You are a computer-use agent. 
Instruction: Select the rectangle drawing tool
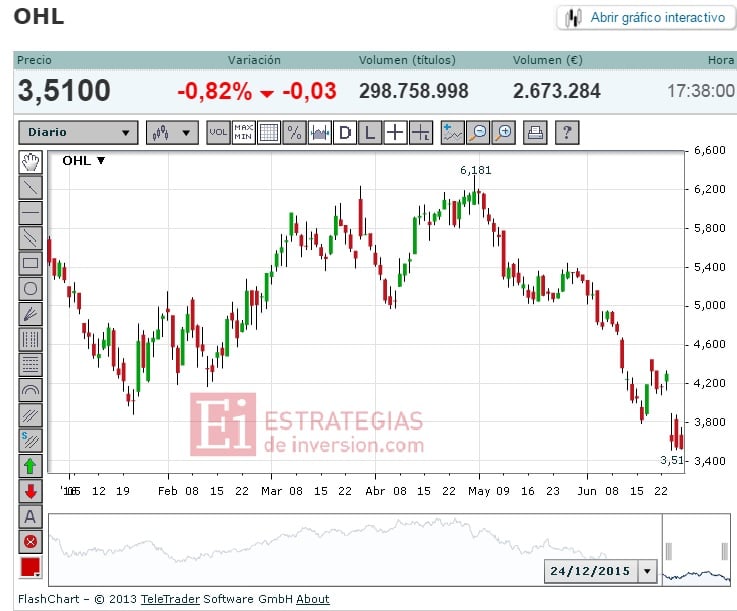coord(31,263)
